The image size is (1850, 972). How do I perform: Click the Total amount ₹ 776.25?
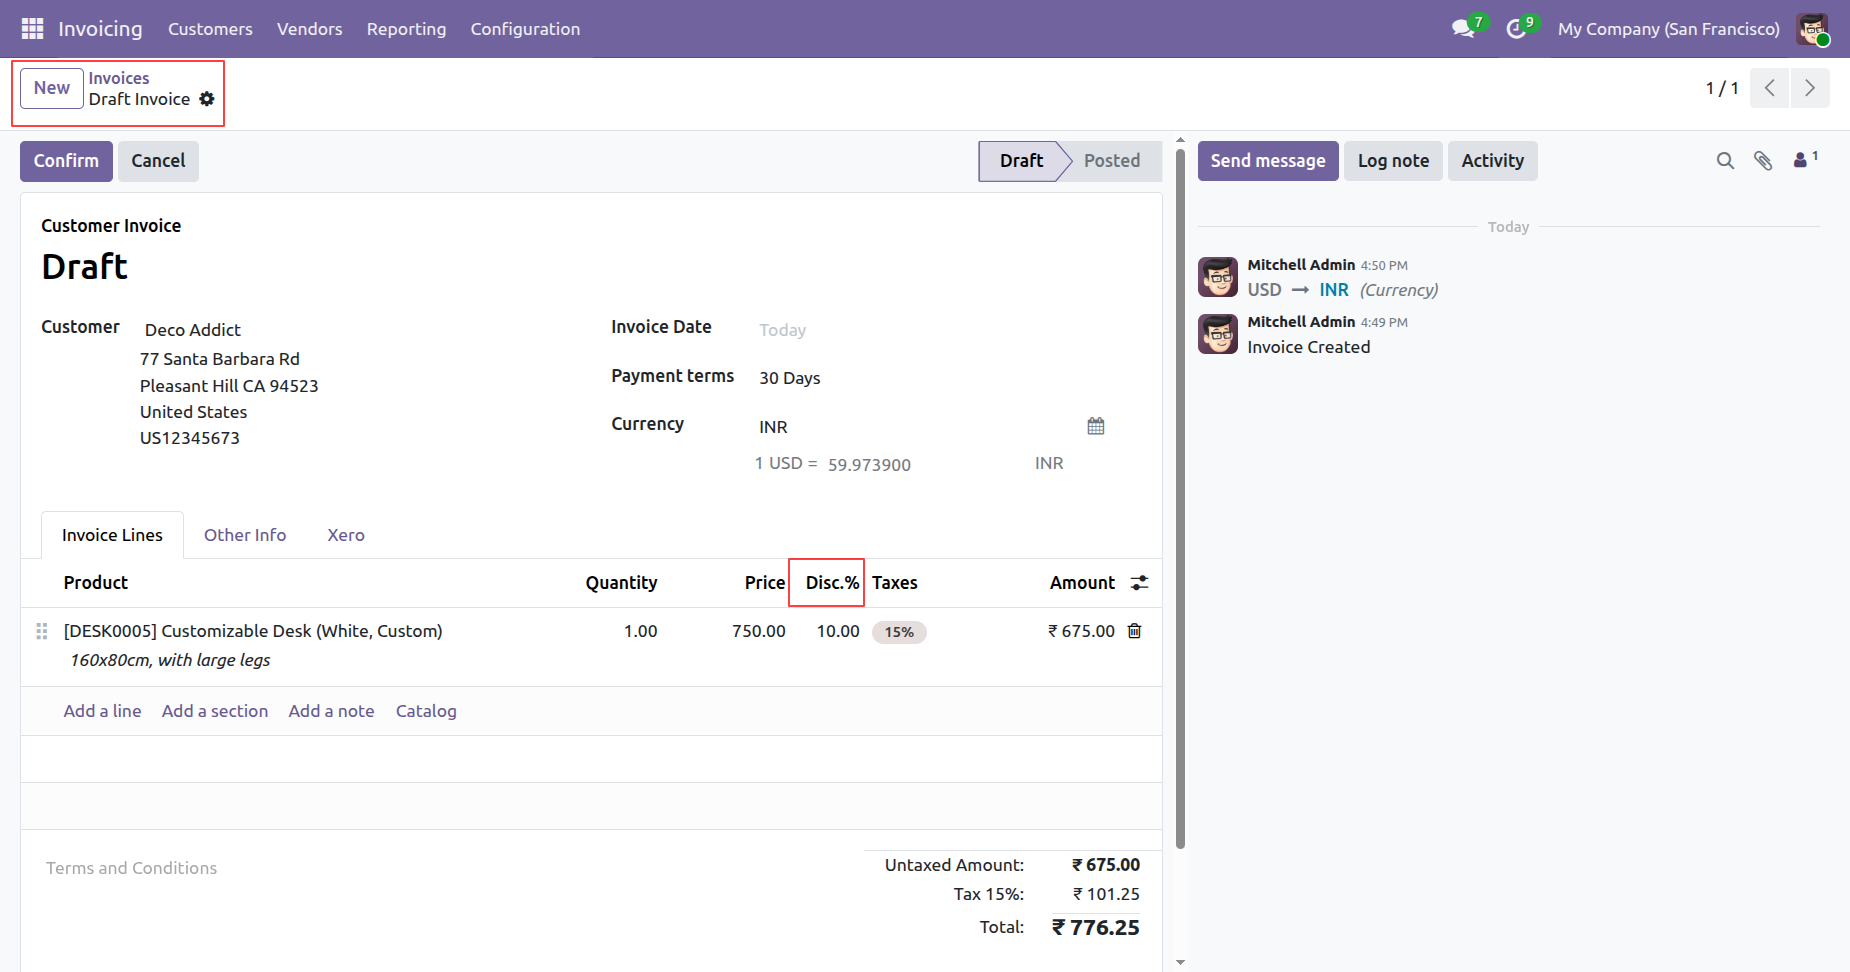(x=1095, y=927)
